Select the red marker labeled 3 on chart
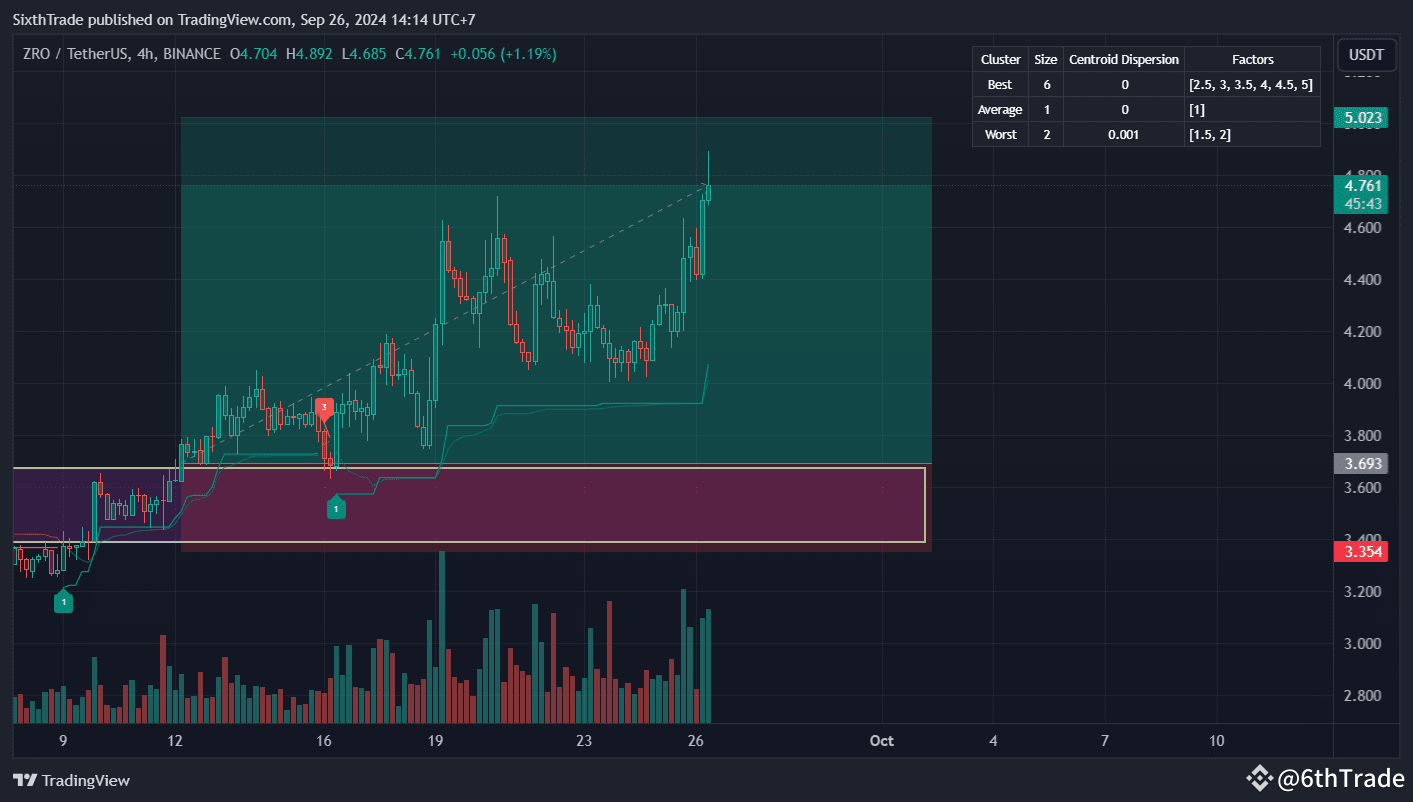Screen dimensions: 1413x802 pos(323,407)
